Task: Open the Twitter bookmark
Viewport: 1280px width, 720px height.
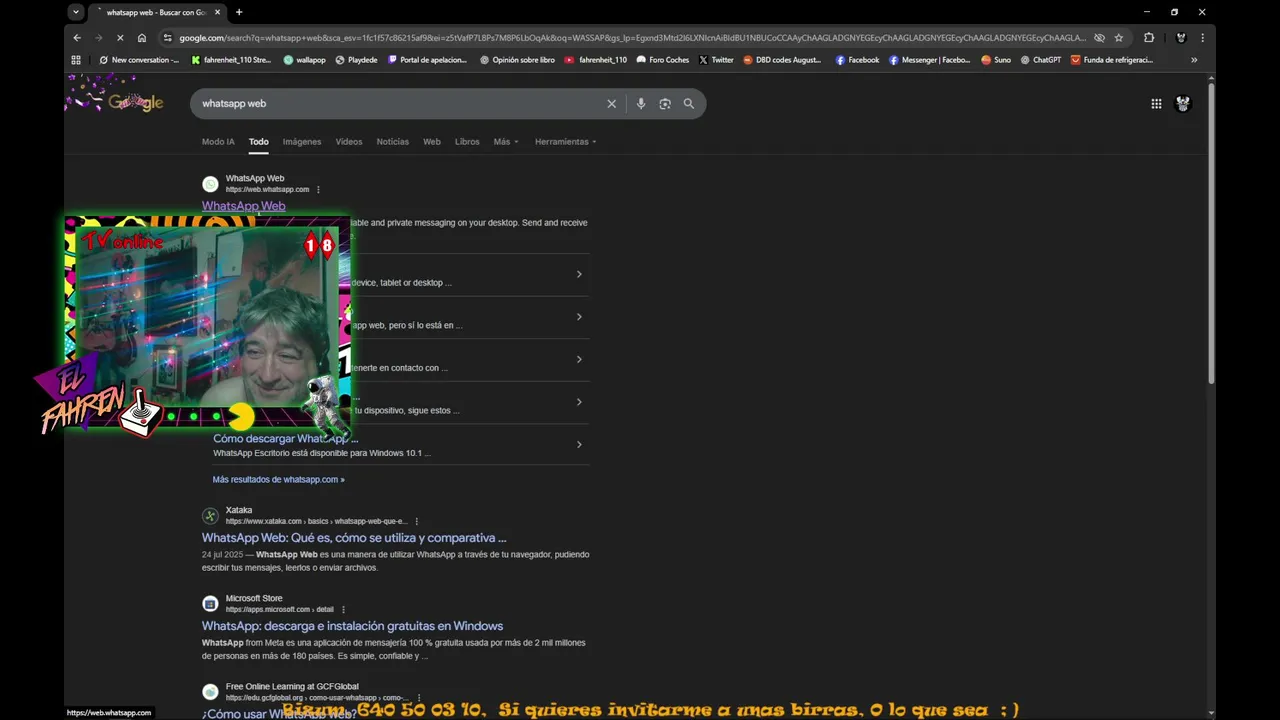Action: 716,60
